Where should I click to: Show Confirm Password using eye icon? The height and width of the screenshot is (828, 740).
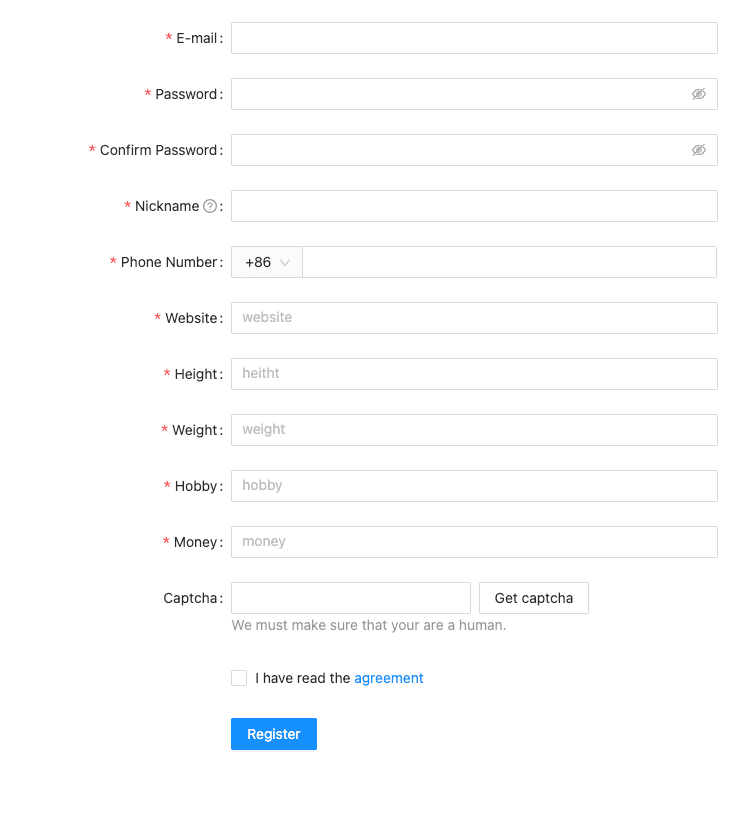[x=699, y=150]
